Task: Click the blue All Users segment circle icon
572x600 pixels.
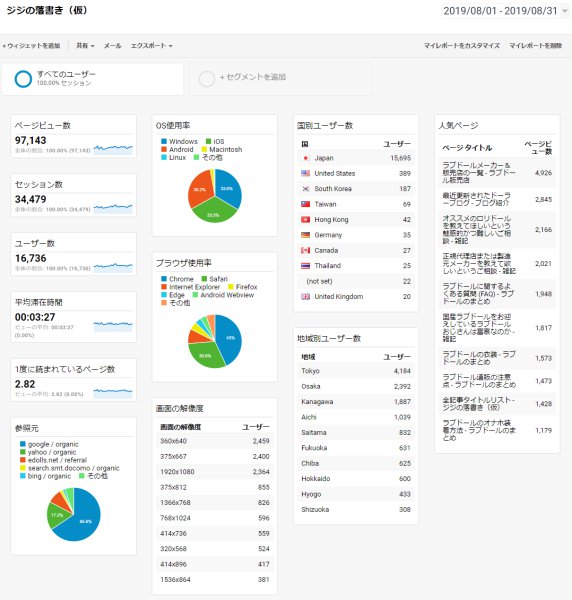Action: click(23, 79)
